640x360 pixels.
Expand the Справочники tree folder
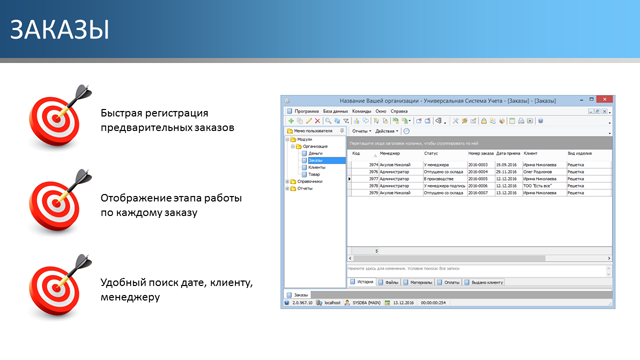point(287,181)
